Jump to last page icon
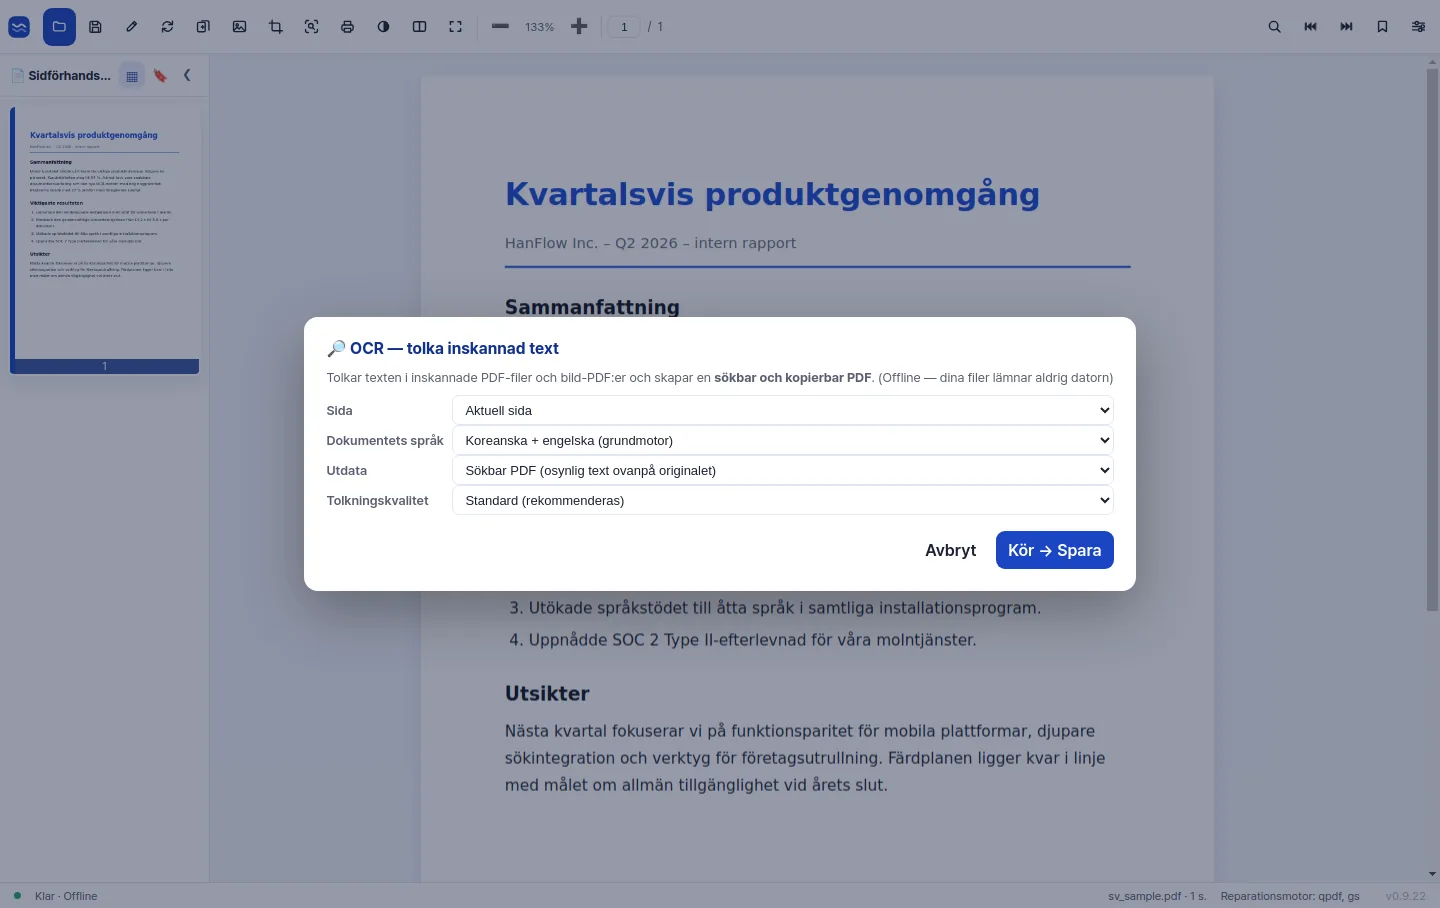The width and height of the screenshot is (1440, 908). point(1346,27)
